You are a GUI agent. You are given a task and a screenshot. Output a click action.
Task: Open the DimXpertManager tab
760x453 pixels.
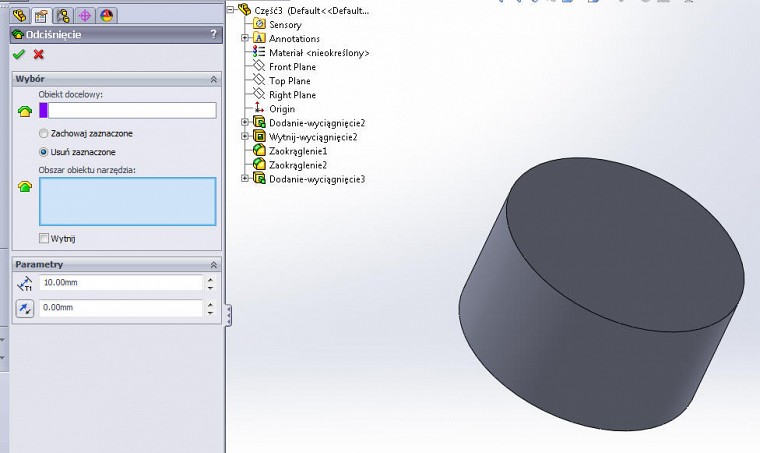point(85,16)
